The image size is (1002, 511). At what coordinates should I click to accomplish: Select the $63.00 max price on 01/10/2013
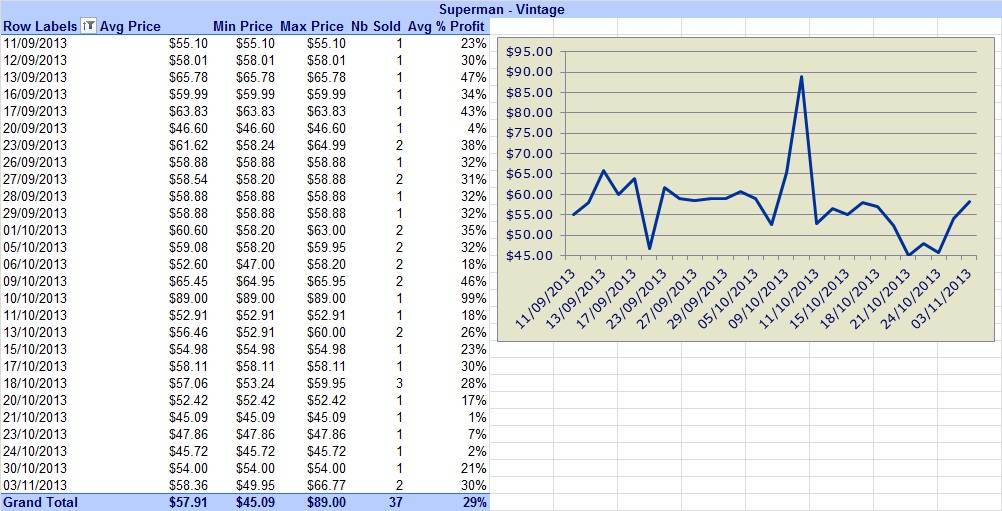[x=326, y=231]
